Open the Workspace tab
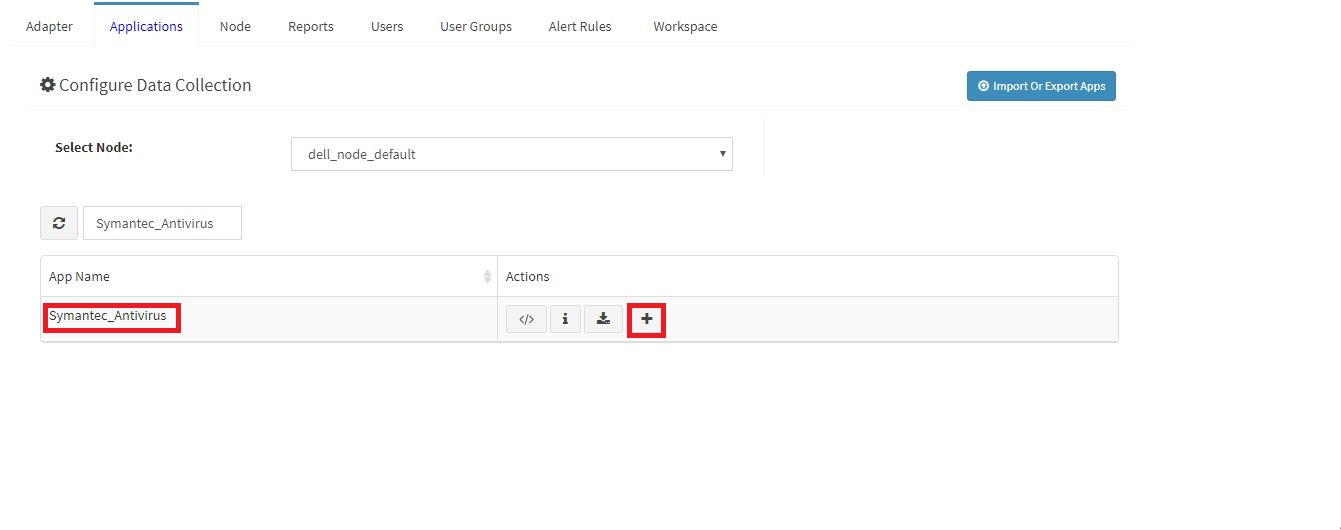 (x=685, y=26)
